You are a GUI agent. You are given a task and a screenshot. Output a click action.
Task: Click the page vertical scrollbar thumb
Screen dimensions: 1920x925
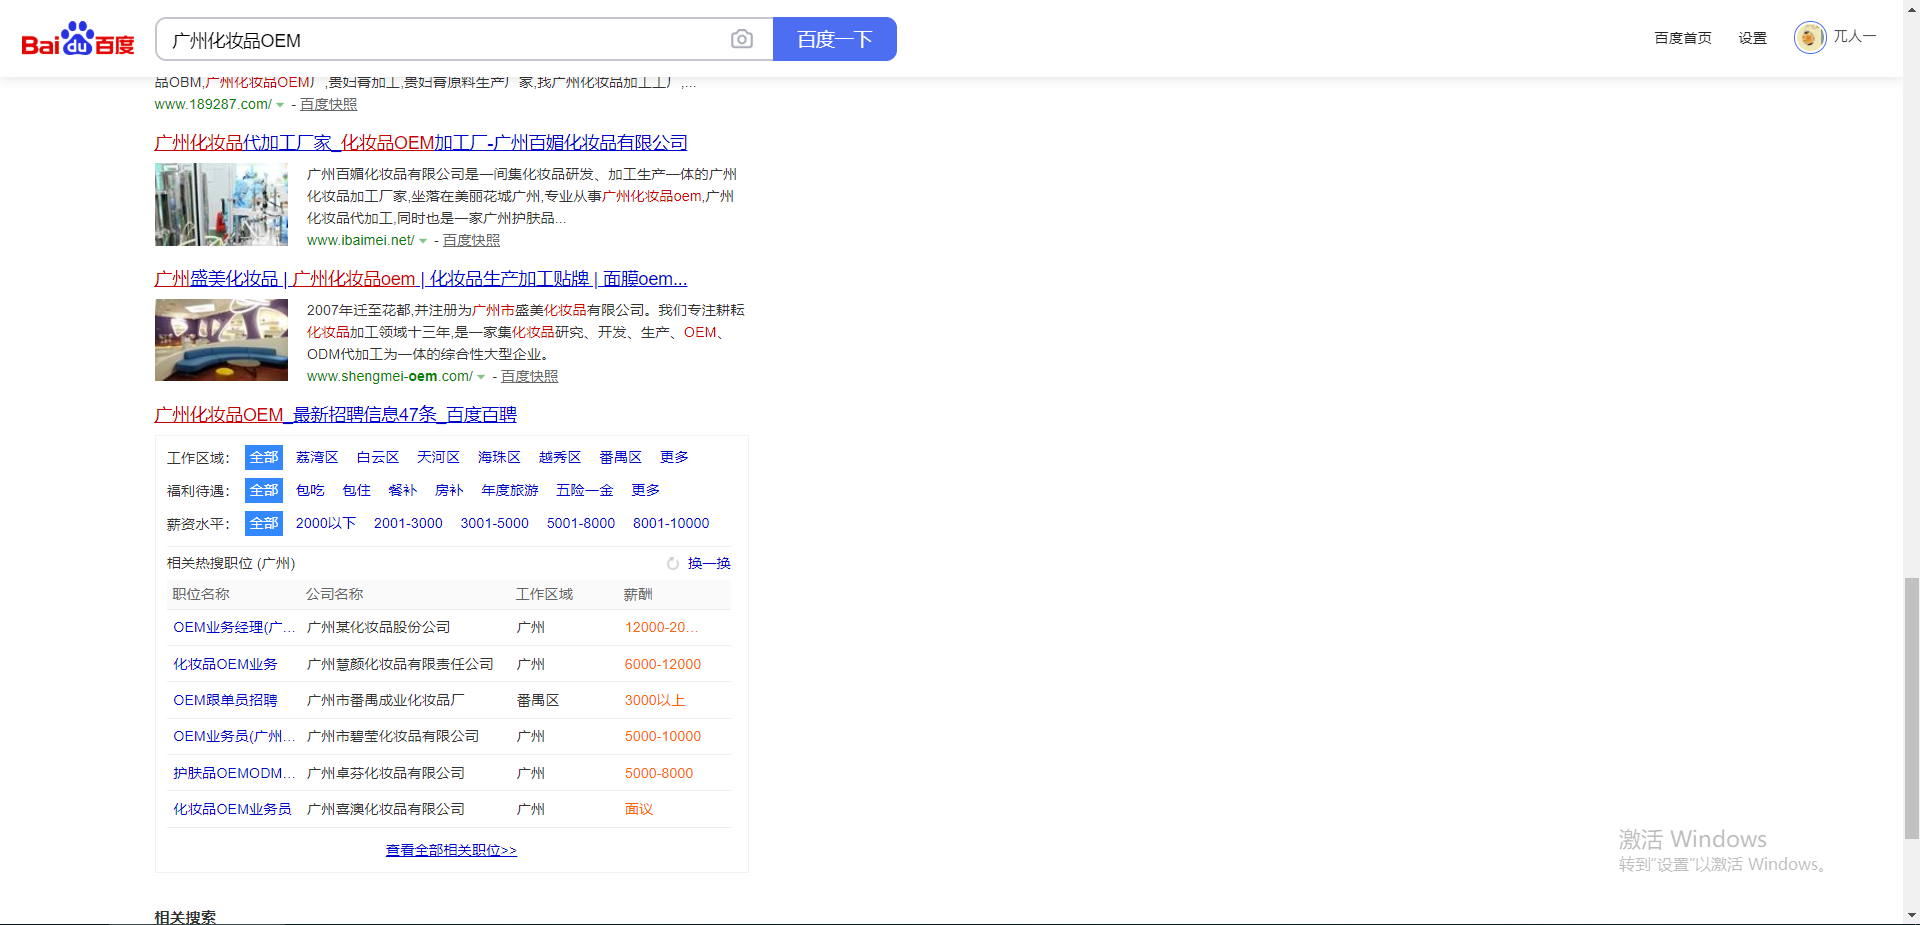pos(1912,707)
